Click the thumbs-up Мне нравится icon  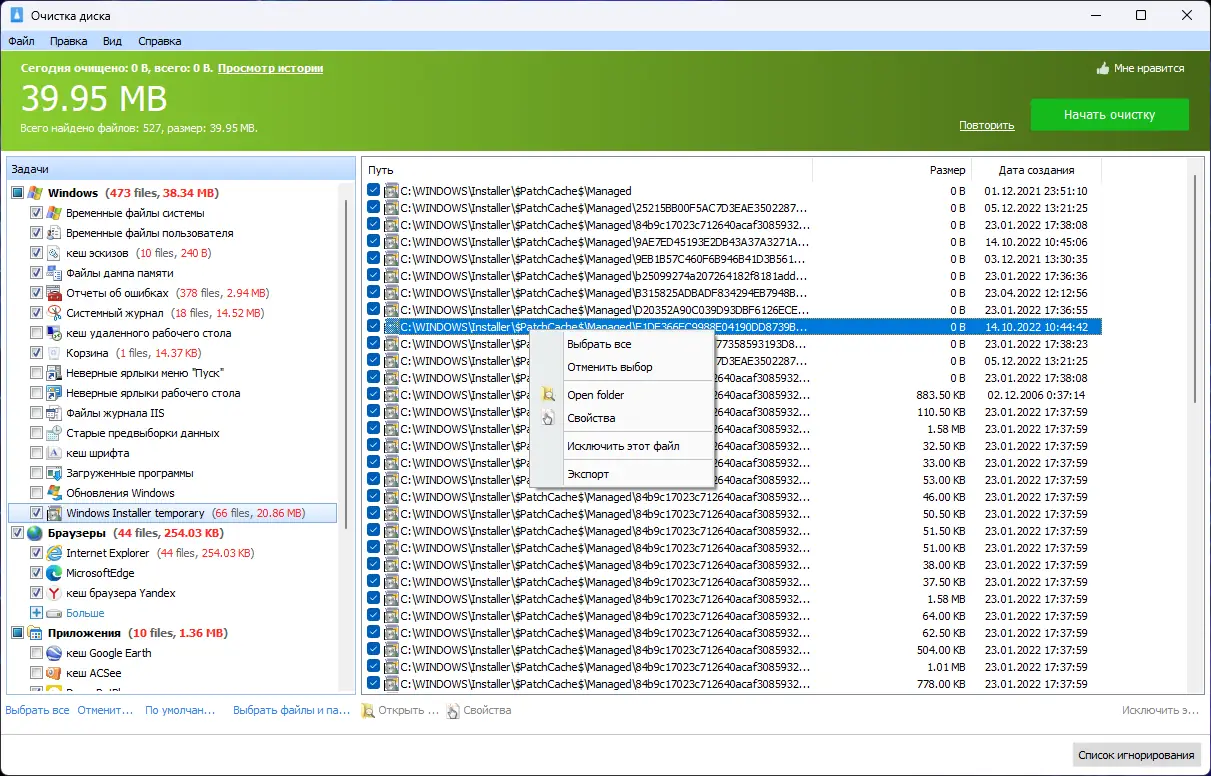1103,69
